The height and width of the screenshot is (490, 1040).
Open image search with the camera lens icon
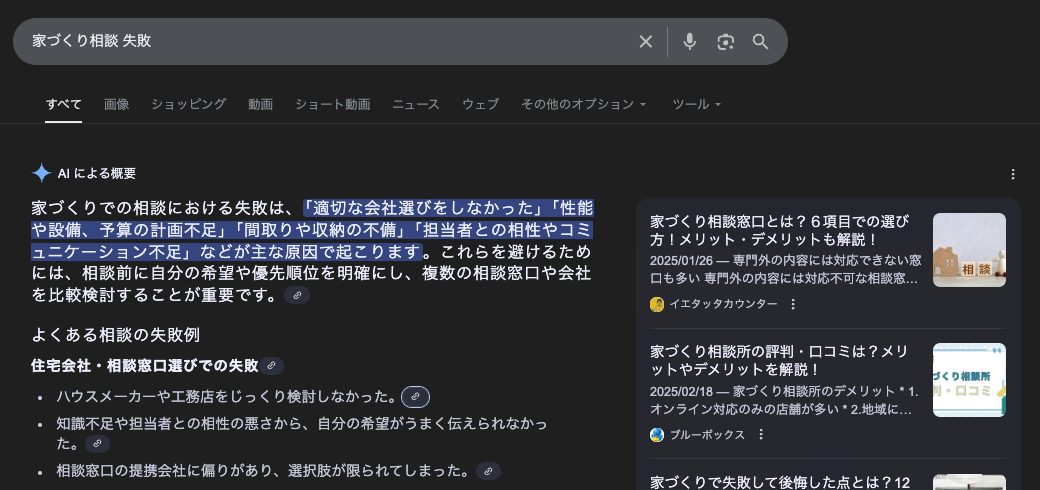click(x=726, y=42)
